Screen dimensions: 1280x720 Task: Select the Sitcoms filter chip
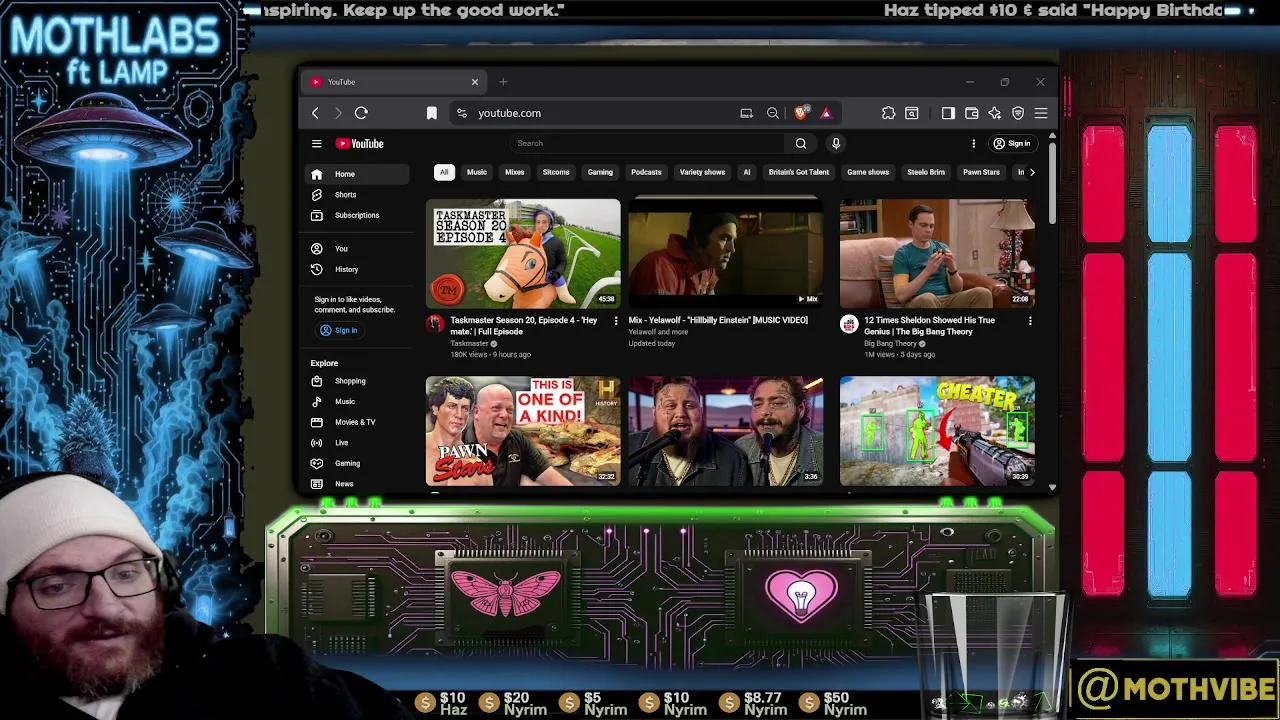pyautogui.click(x=556, y=172)
